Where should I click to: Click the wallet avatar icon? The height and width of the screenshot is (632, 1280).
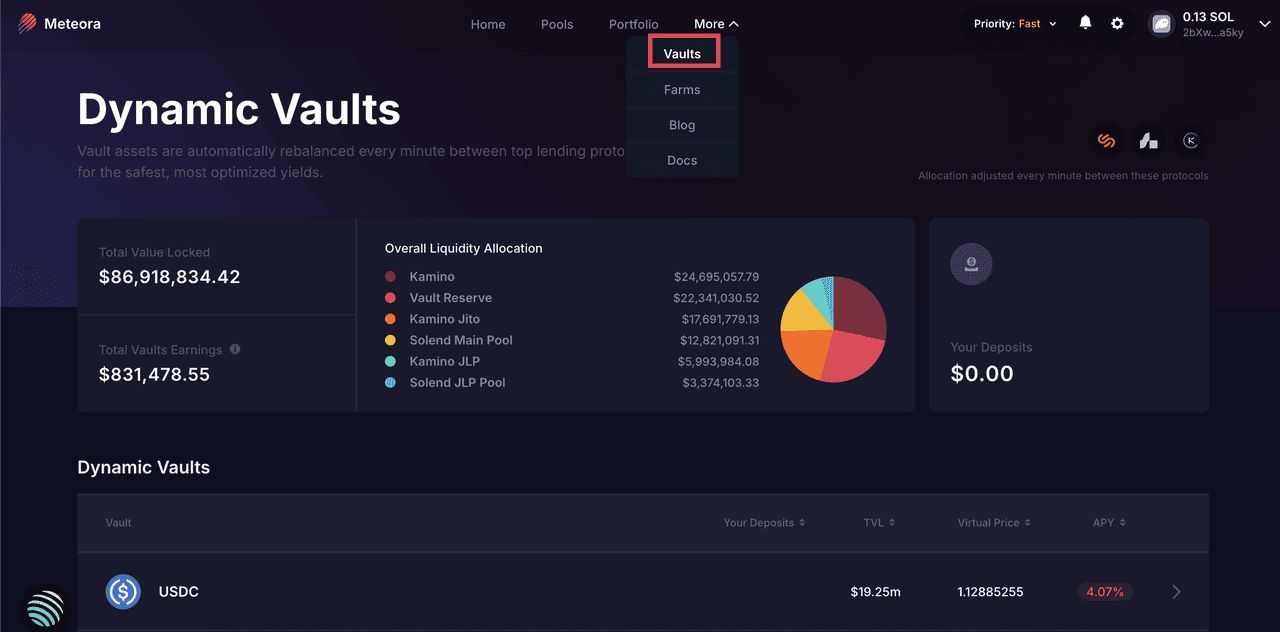pos(1161,24)
